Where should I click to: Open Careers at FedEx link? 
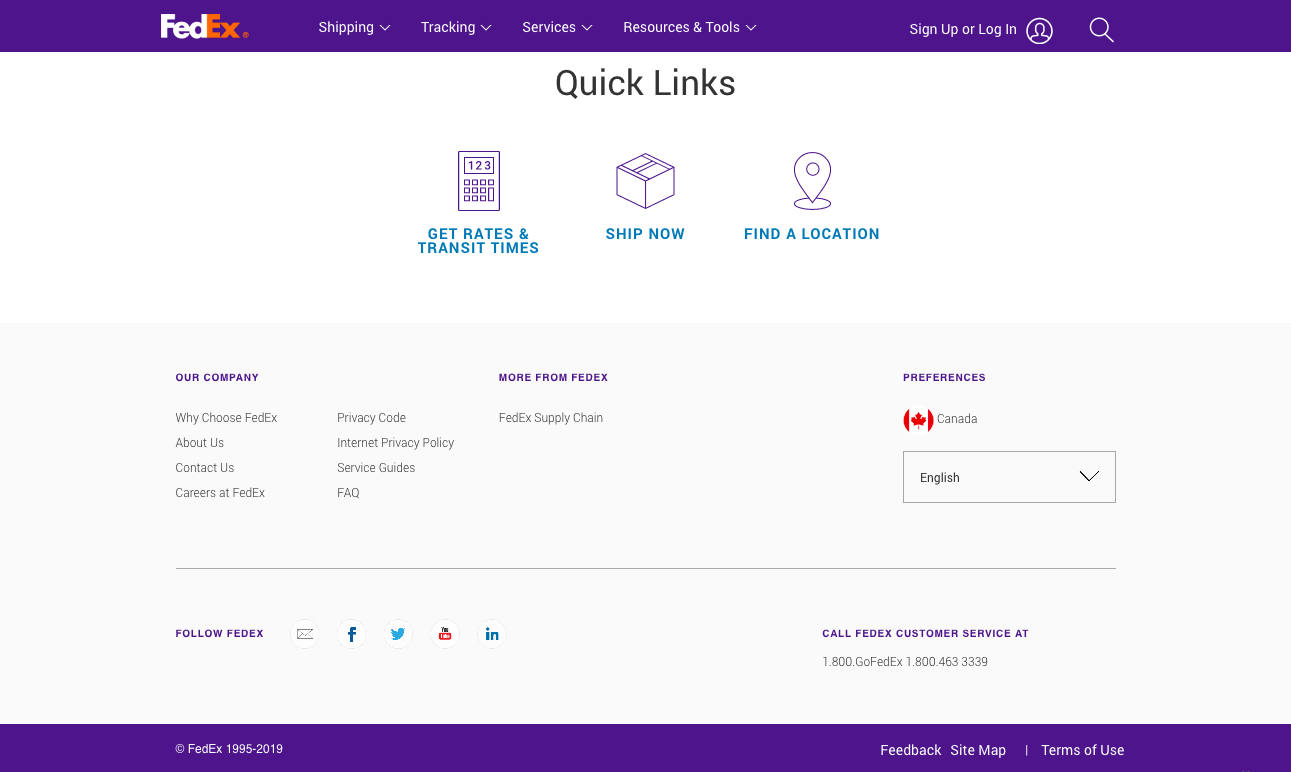click(x=220, y=493)
